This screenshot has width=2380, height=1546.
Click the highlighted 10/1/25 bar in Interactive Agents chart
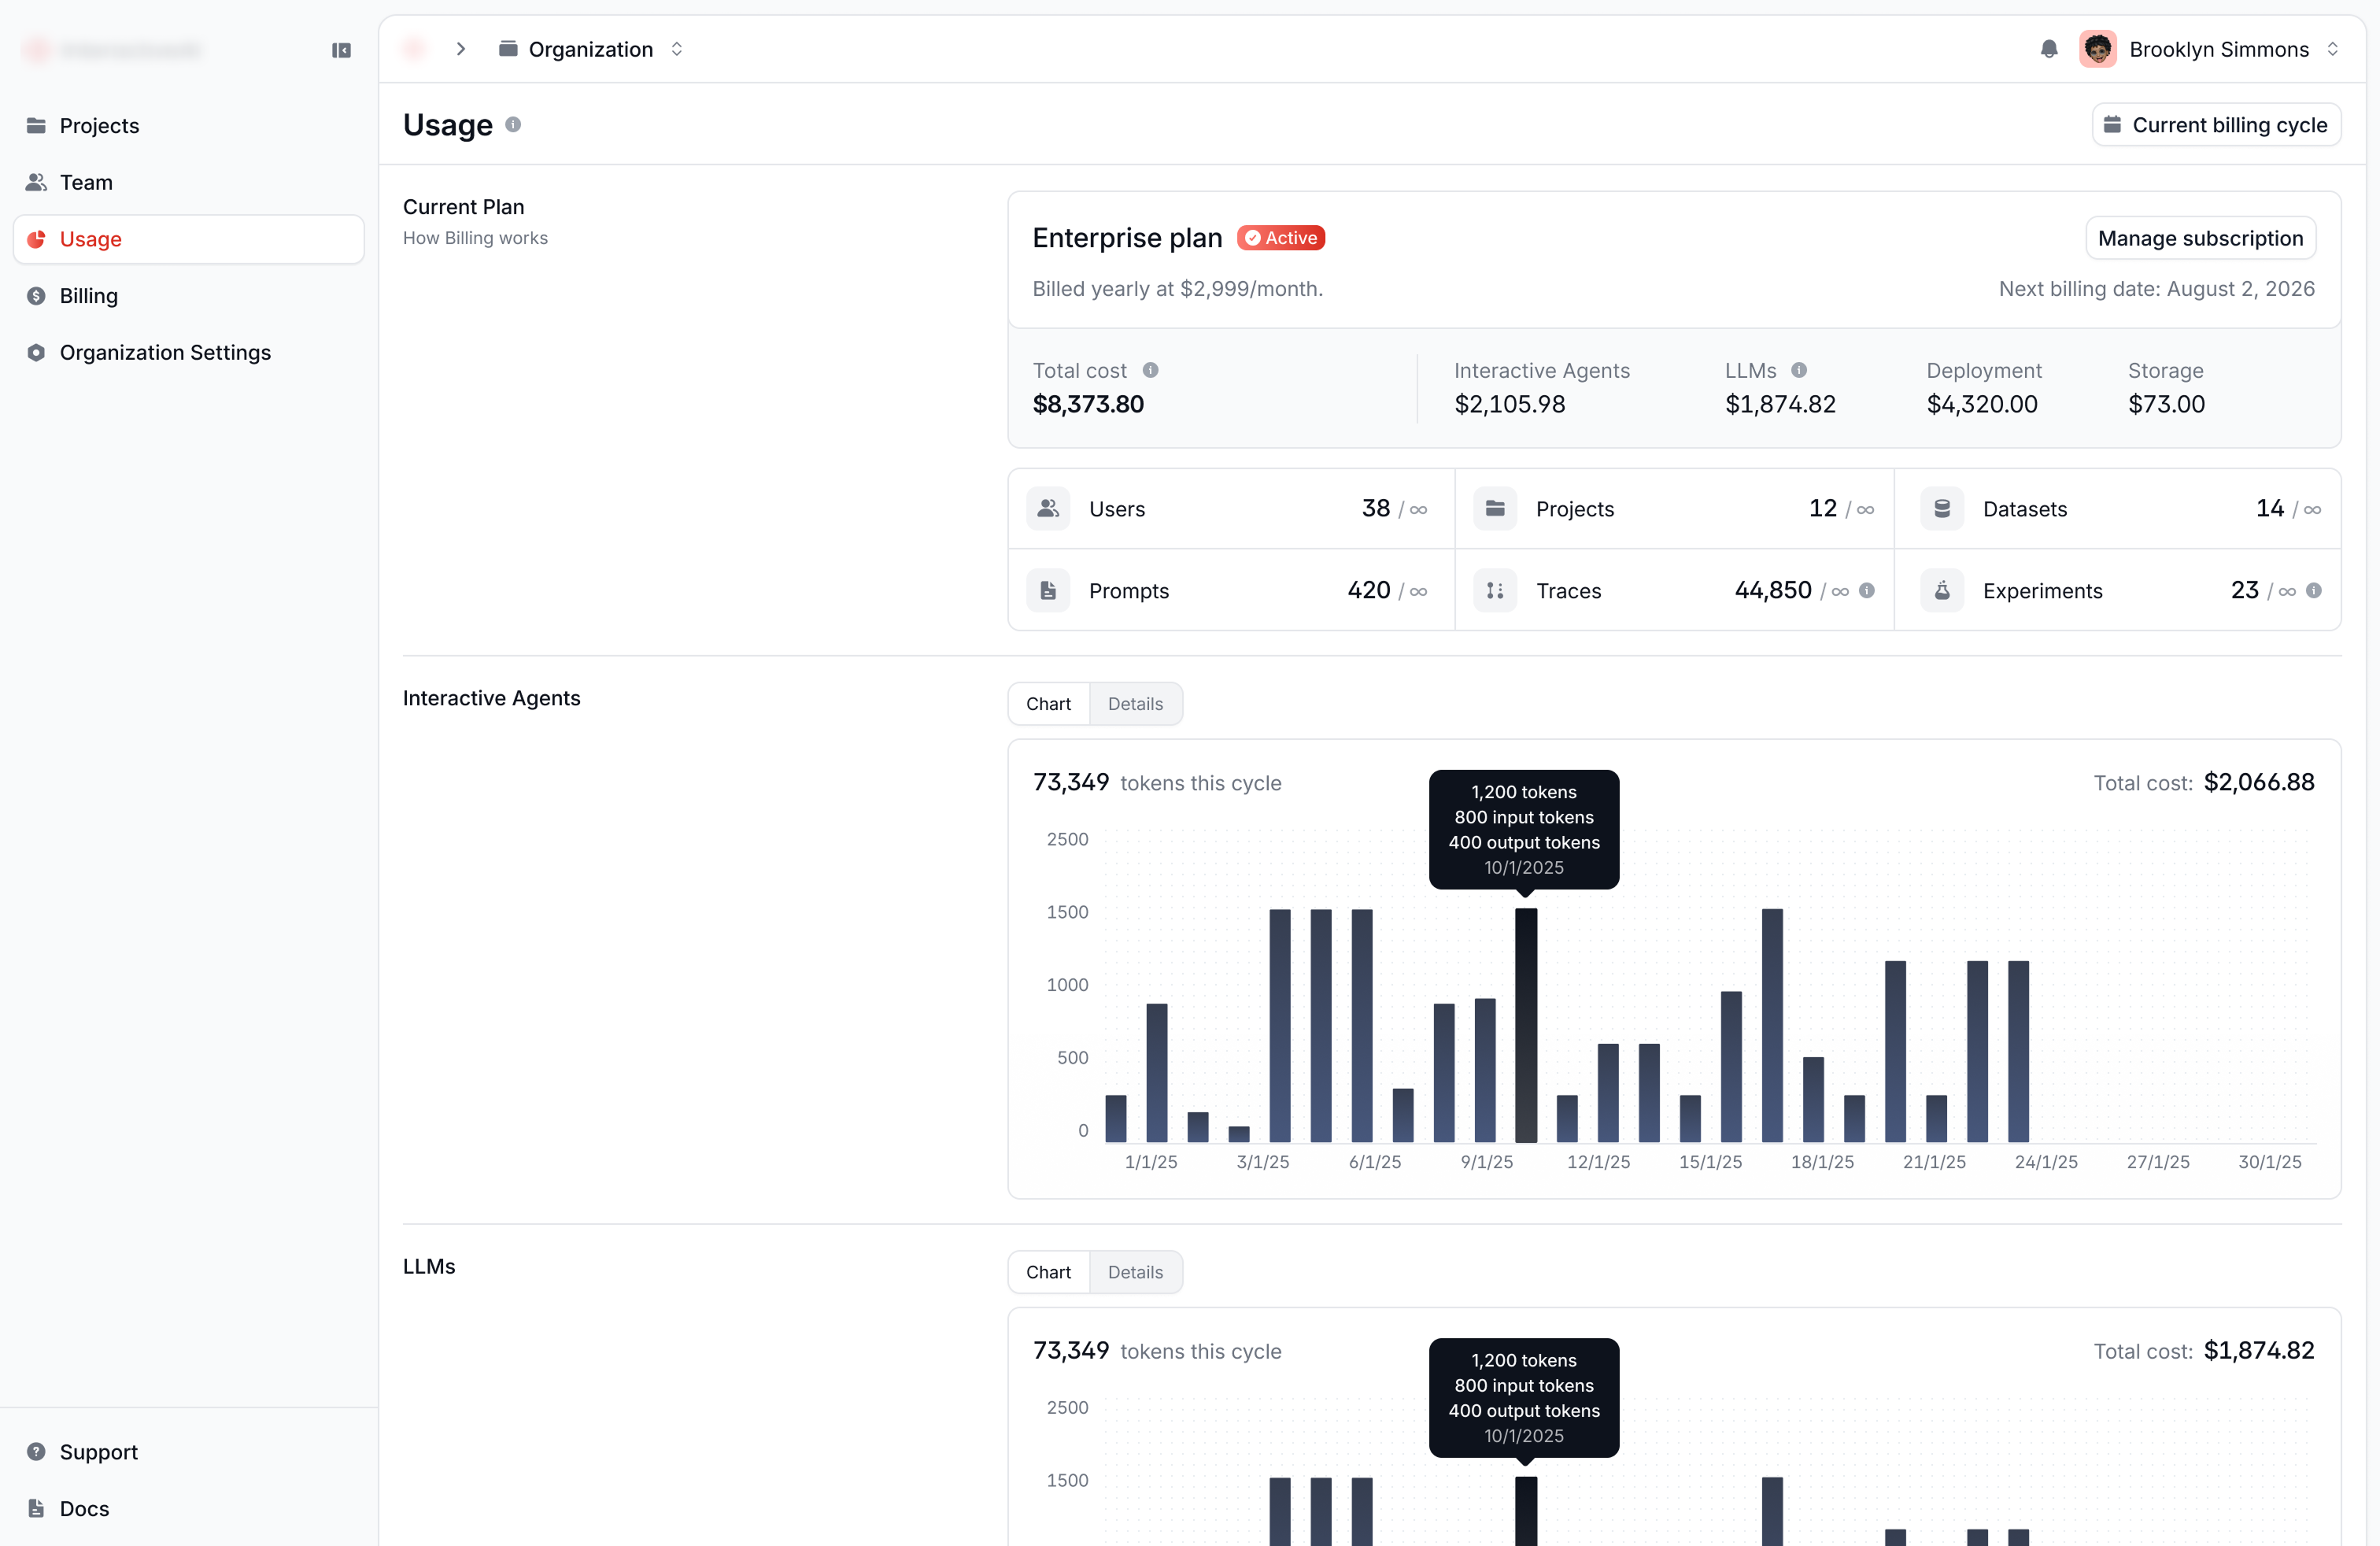pyautogui.click(x=1526, y=1025)
